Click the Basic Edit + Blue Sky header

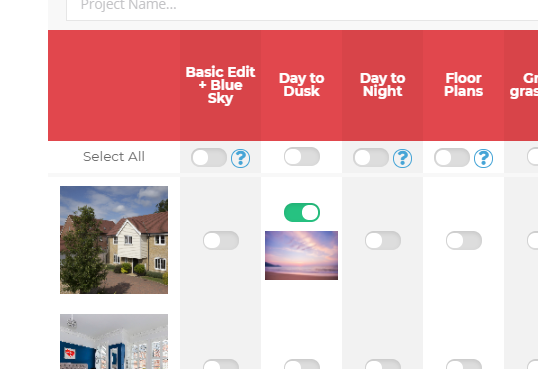(x=220, y=85)
